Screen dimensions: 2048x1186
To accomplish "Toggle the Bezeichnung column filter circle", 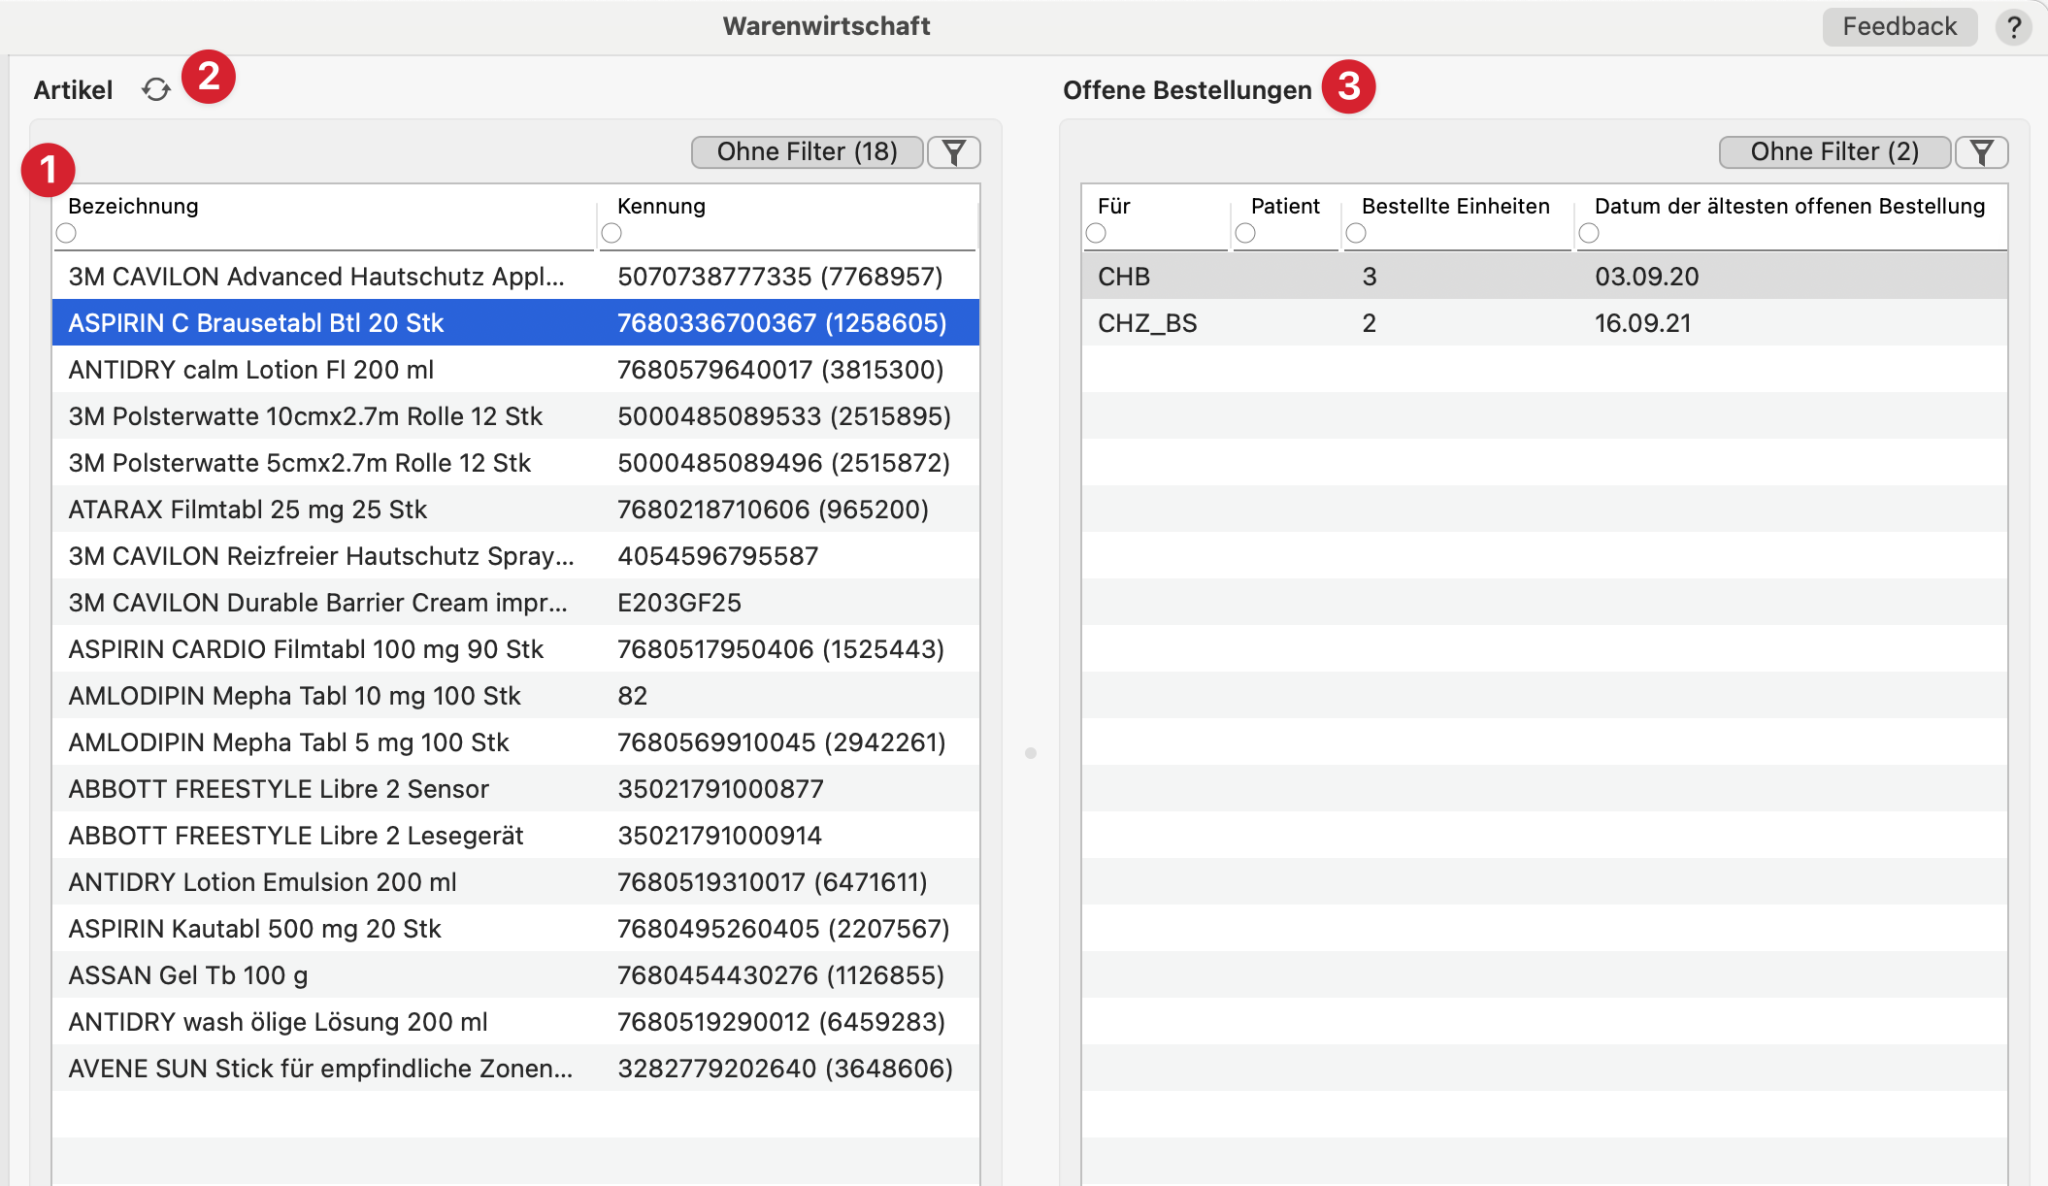I will (x=66, y=233).
